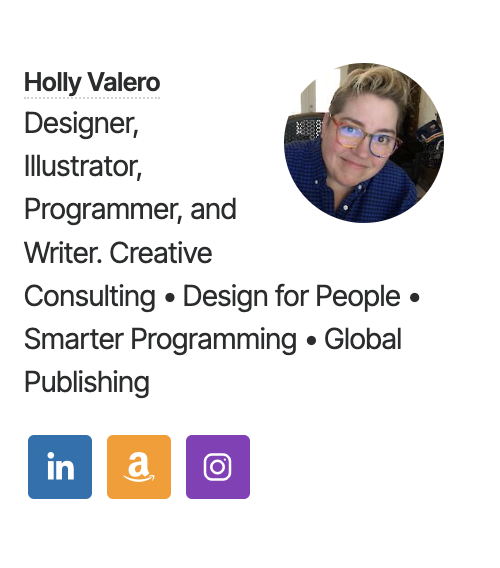Click the word "Smarter" in bio
The image size is (500, 568).
(x=74, y=339)
